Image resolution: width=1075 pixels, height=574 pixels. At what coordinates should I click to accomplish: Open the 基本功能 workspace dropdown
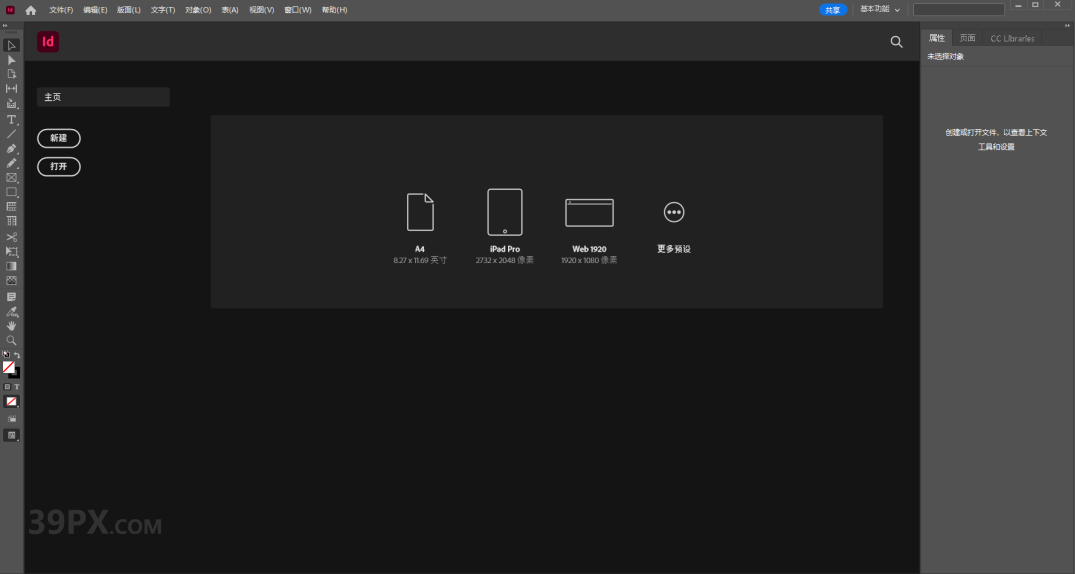(x=880, y=10)
